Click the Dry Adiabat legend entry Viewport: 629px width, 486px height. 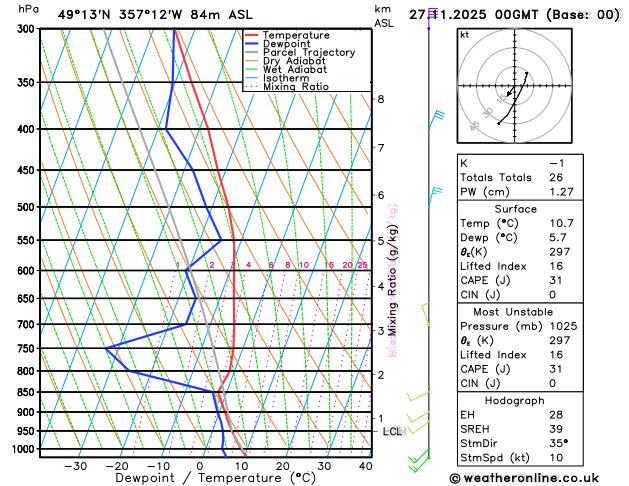[286, 61]
